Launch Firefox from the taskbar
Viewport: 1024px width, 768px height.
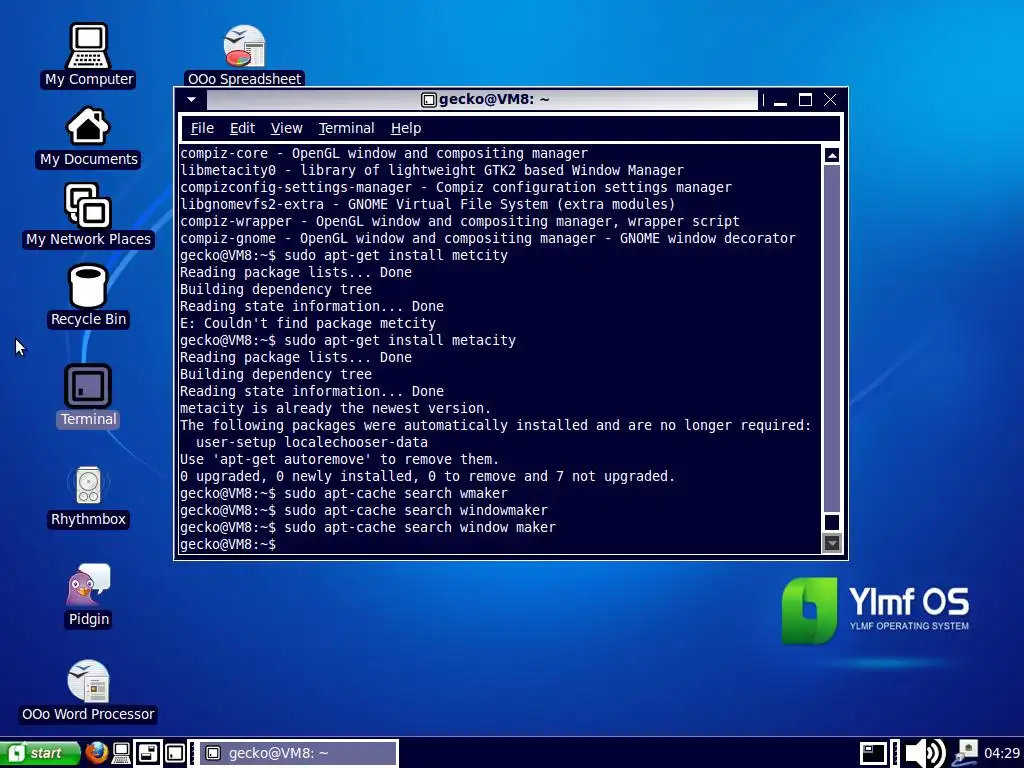coord(97,753)
